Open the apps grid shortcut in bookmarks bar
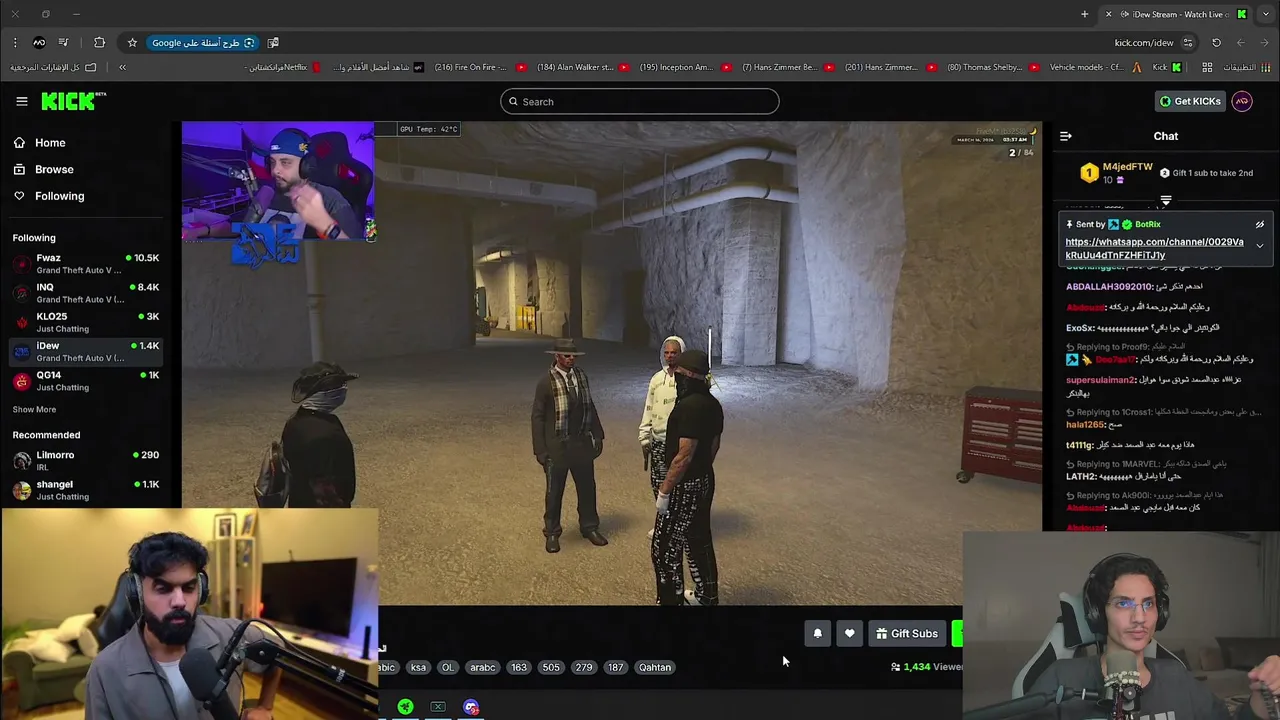This screenshot has height=720, width=1280. (1207, 67)
